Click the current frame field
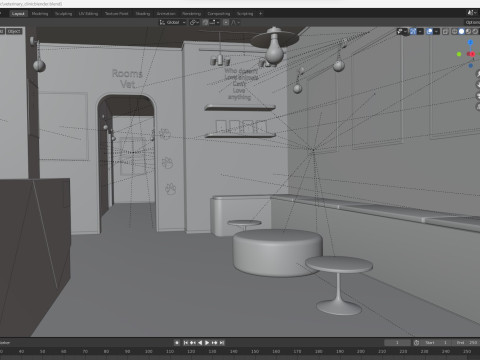Image resolution: width=480 pixels, height=360 pixels. click(x=397, y=343)
